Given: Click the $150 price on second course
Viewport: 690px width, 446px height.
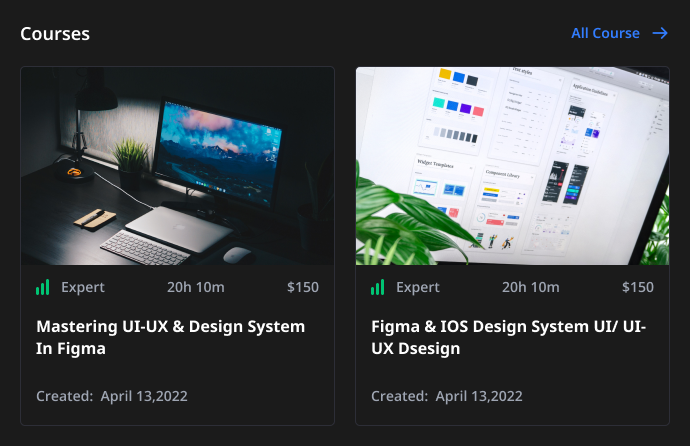Looking at the screenshot, I should click(638, 287).
